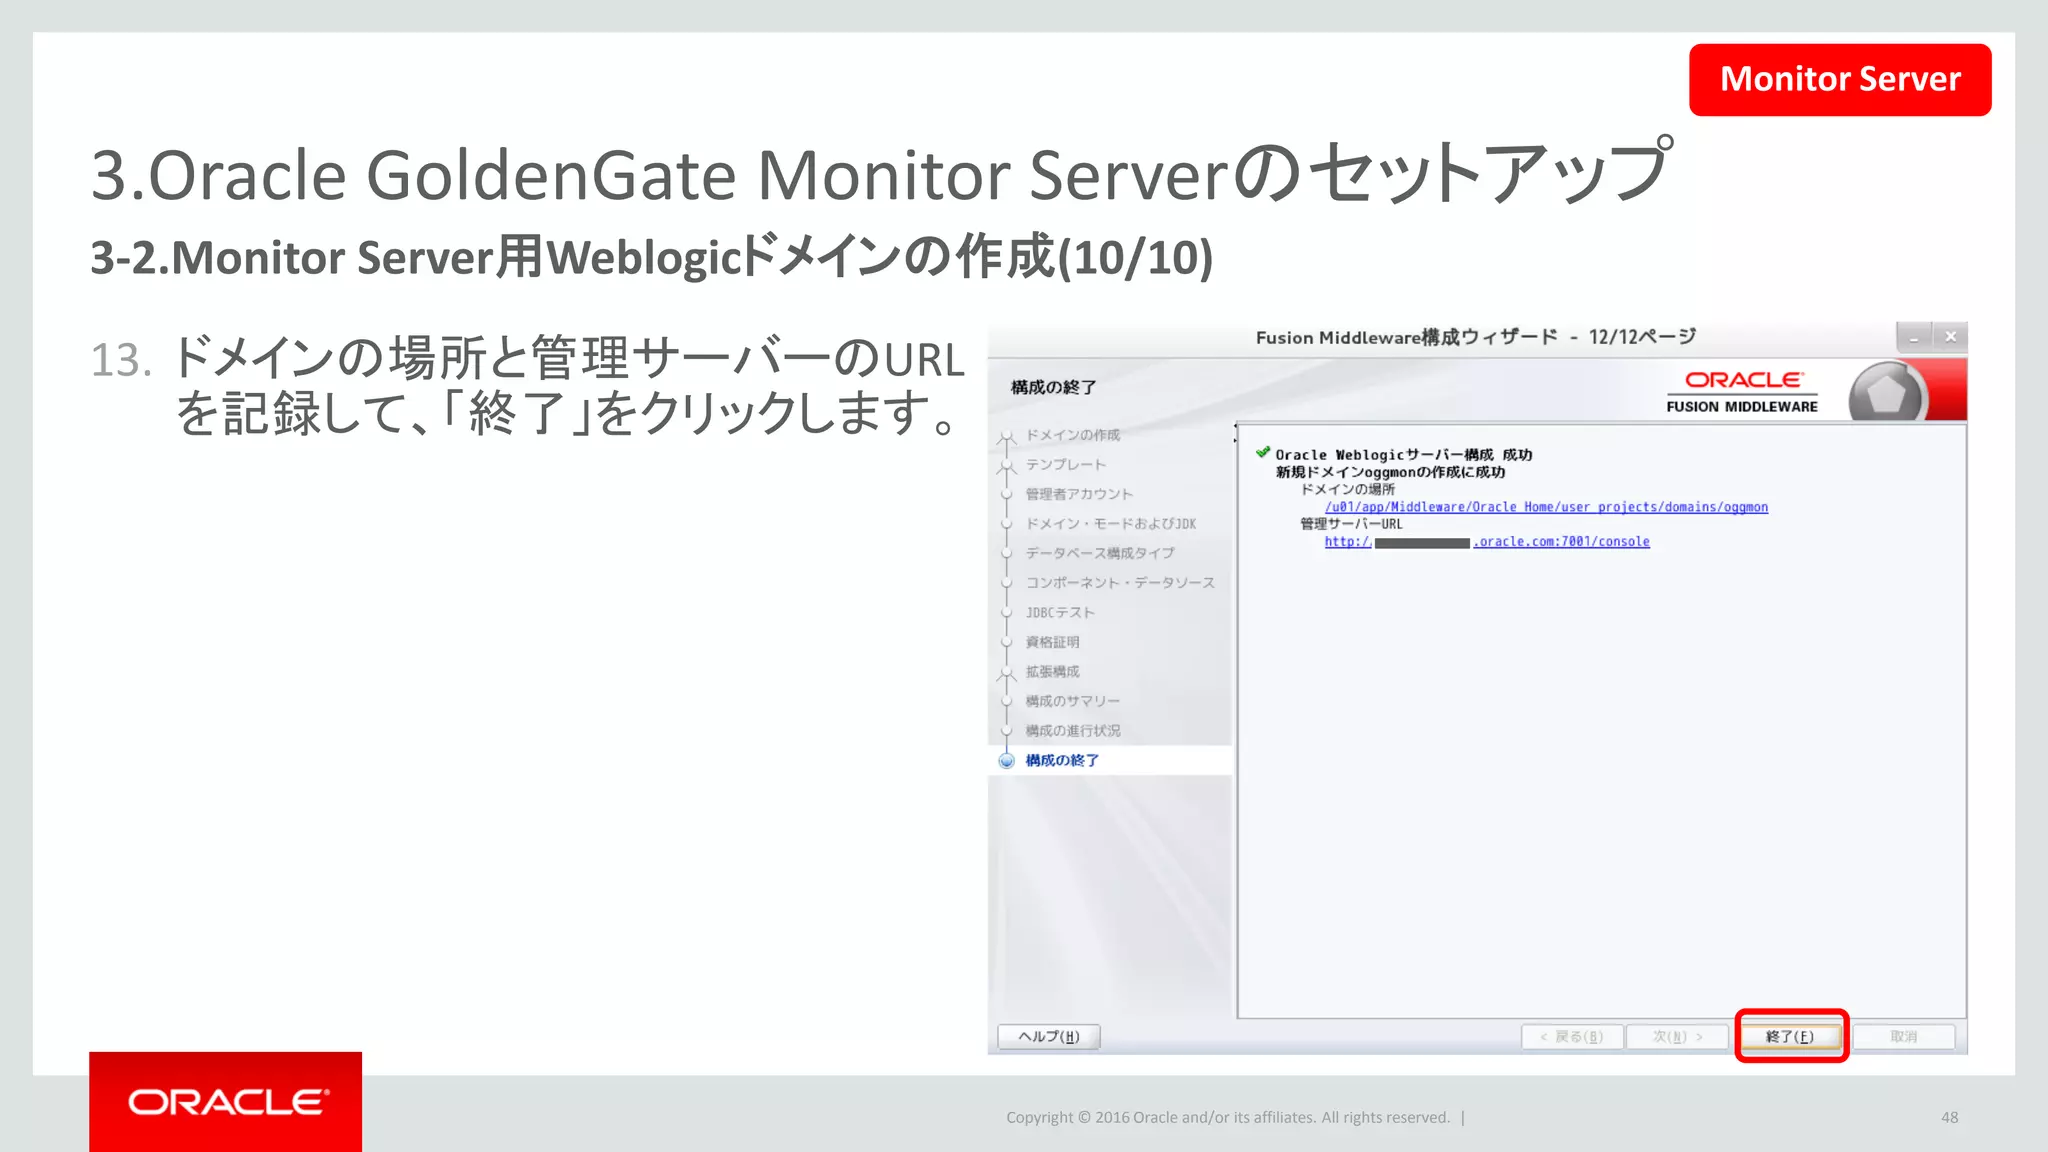Click the Oracle Fusion Middleware logo
Viewport: 2048px width, 1152px height.
pyautogui.click(x=1742, y=391)
